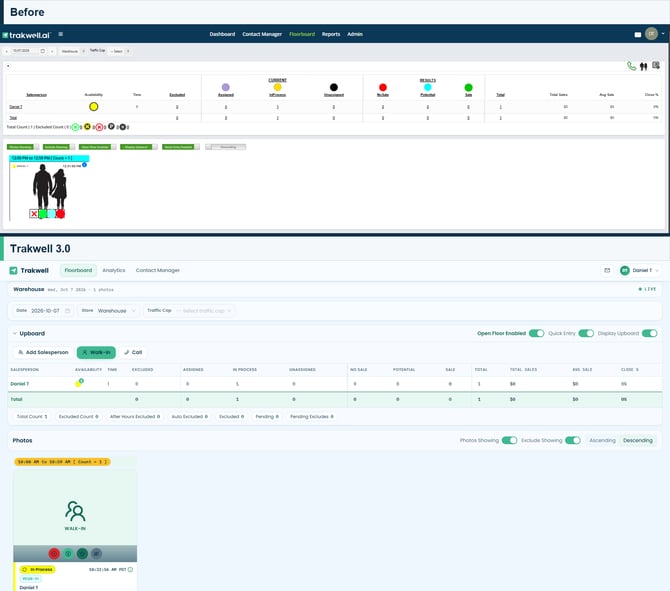Click the Date input field showing 2026-10-07

(x=43, y=311)
